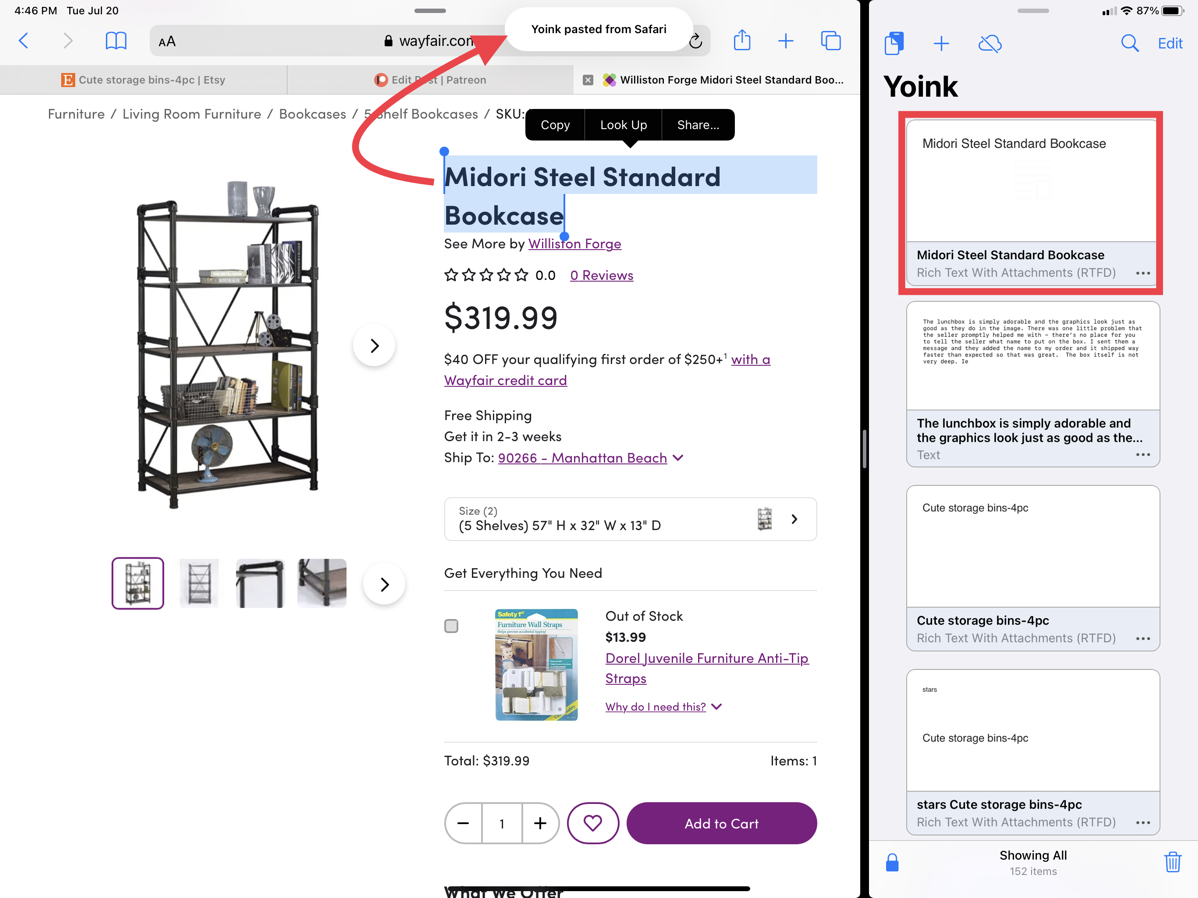Choose Copy in the selection menu

coord(555,125)
